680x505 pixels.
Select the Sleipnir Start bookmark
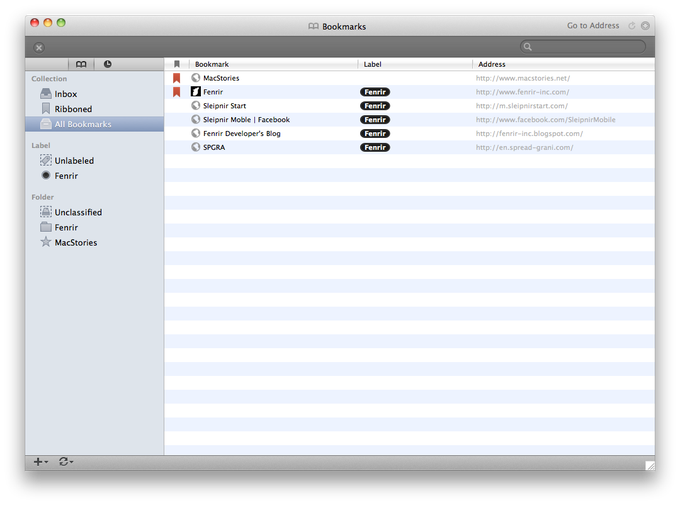coord(409,106)
